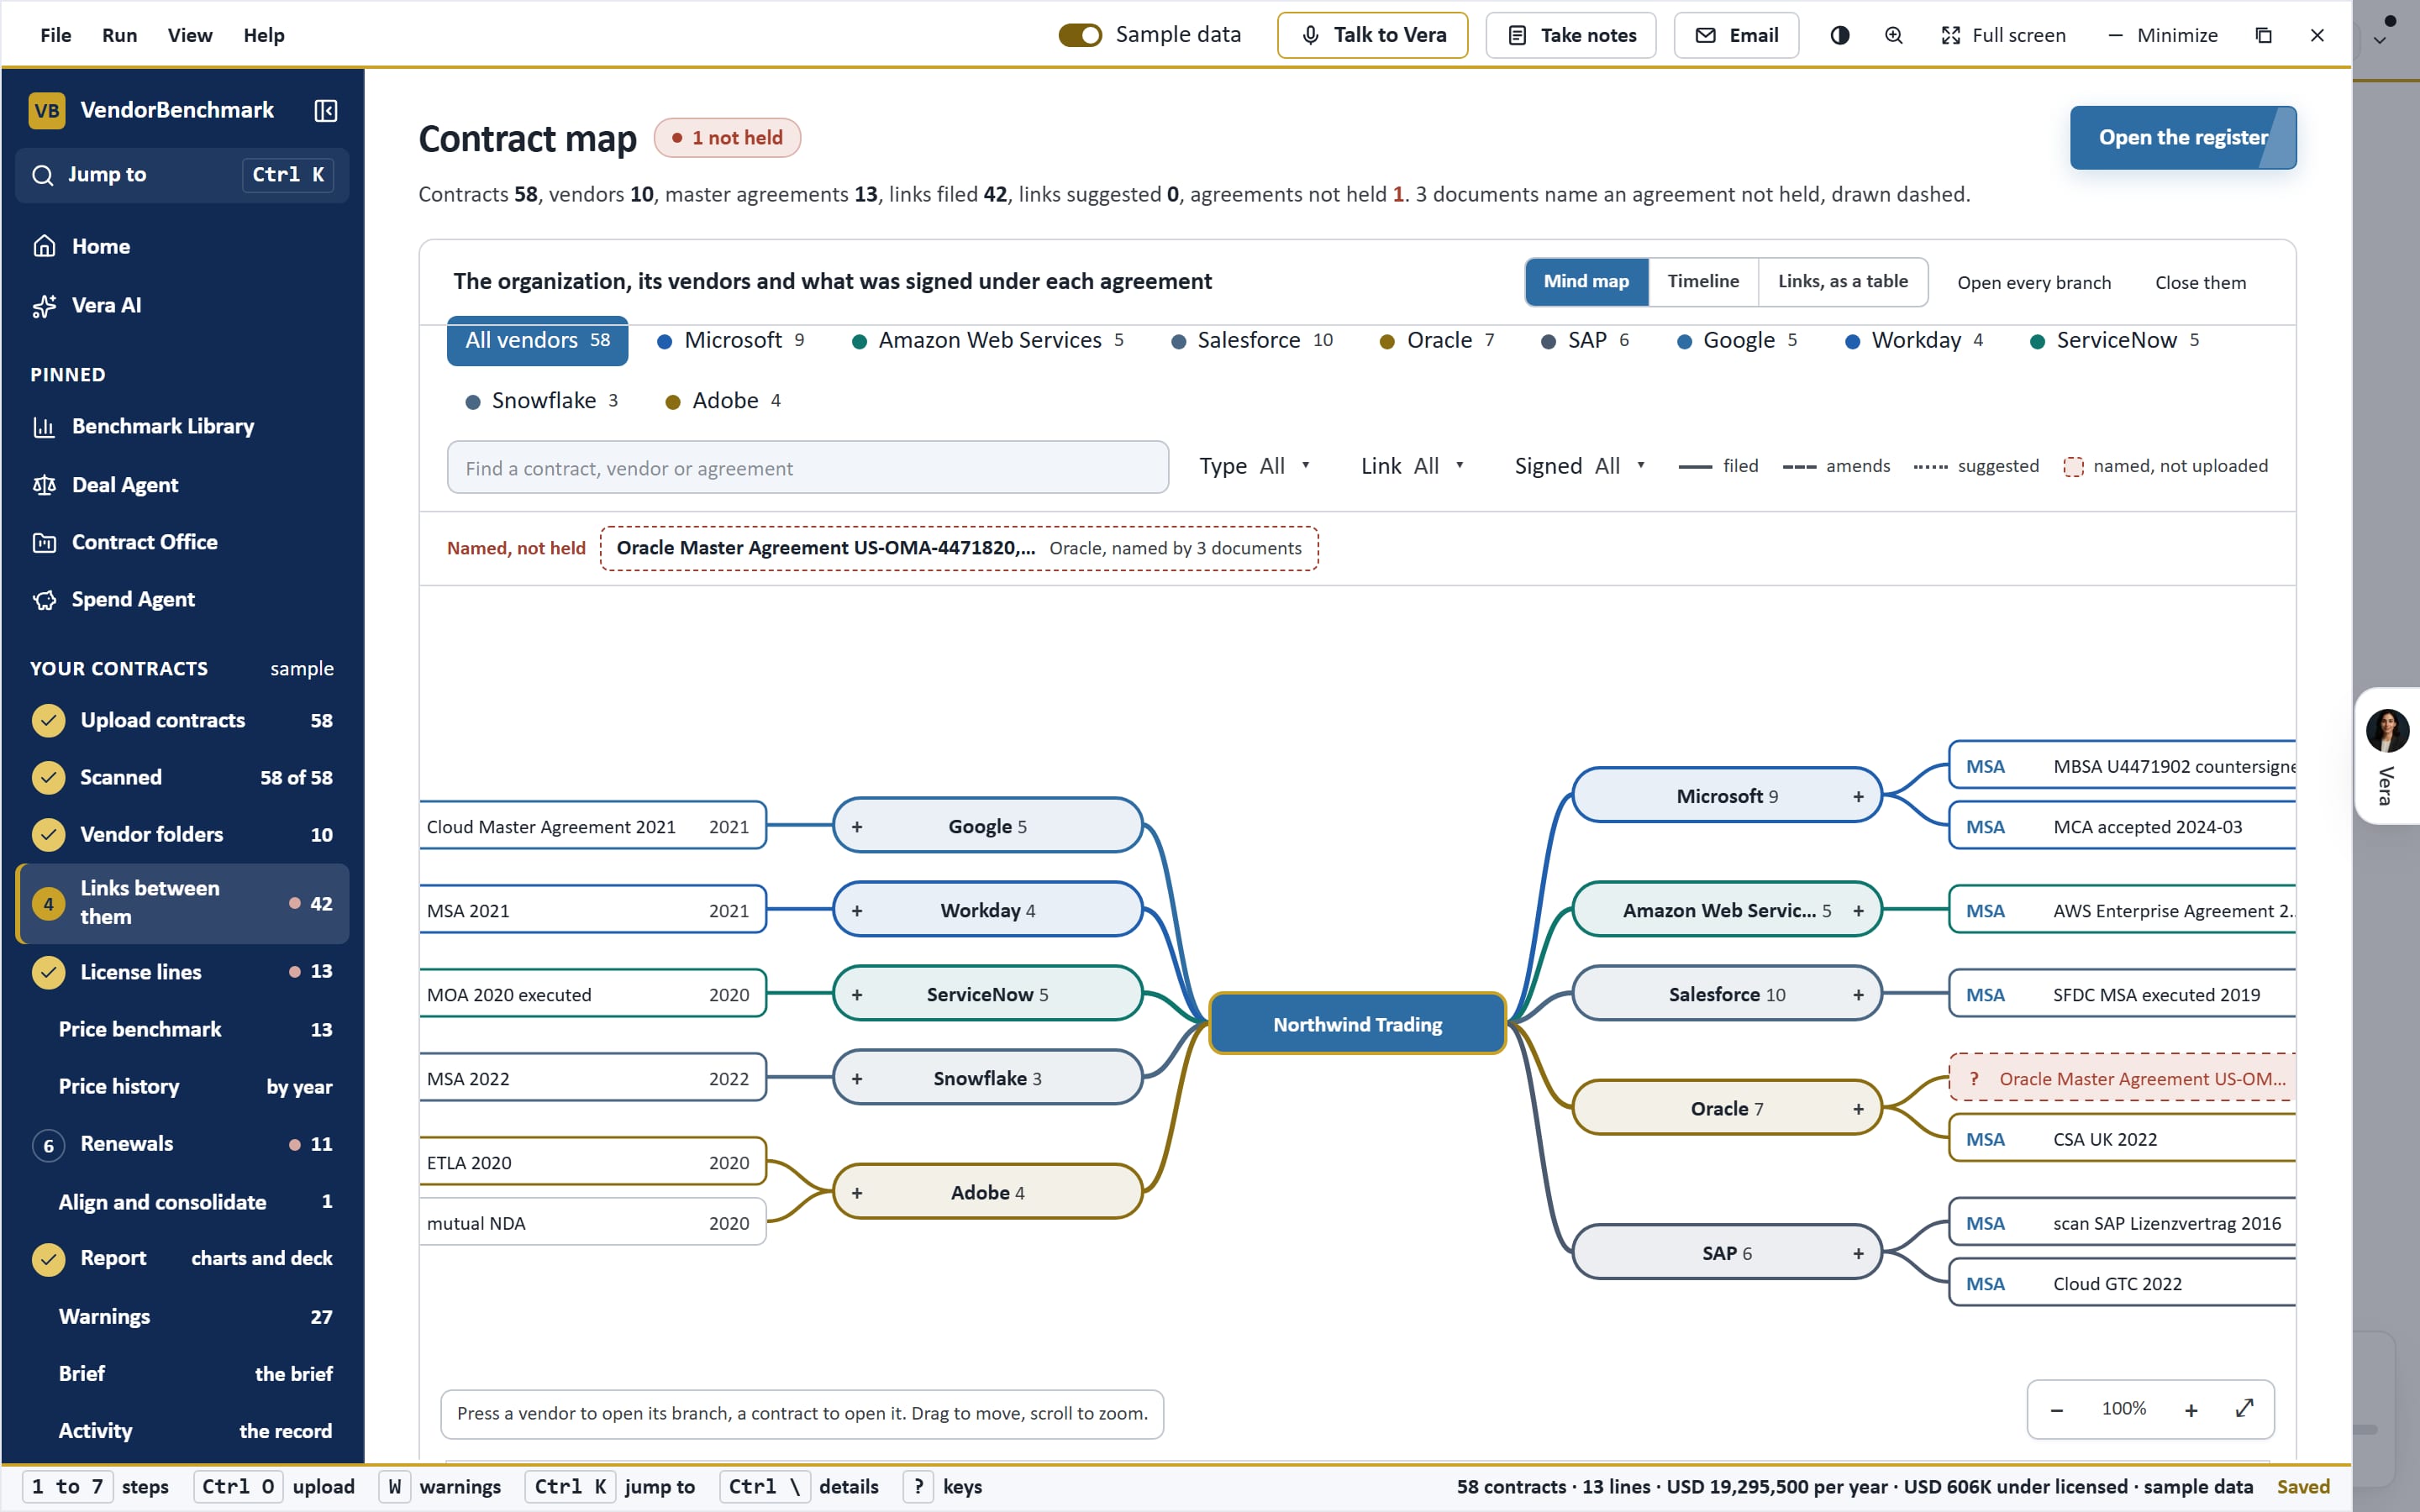Open the Run menu
This screenshot has height=1512, width=2420.
[119, 35]
